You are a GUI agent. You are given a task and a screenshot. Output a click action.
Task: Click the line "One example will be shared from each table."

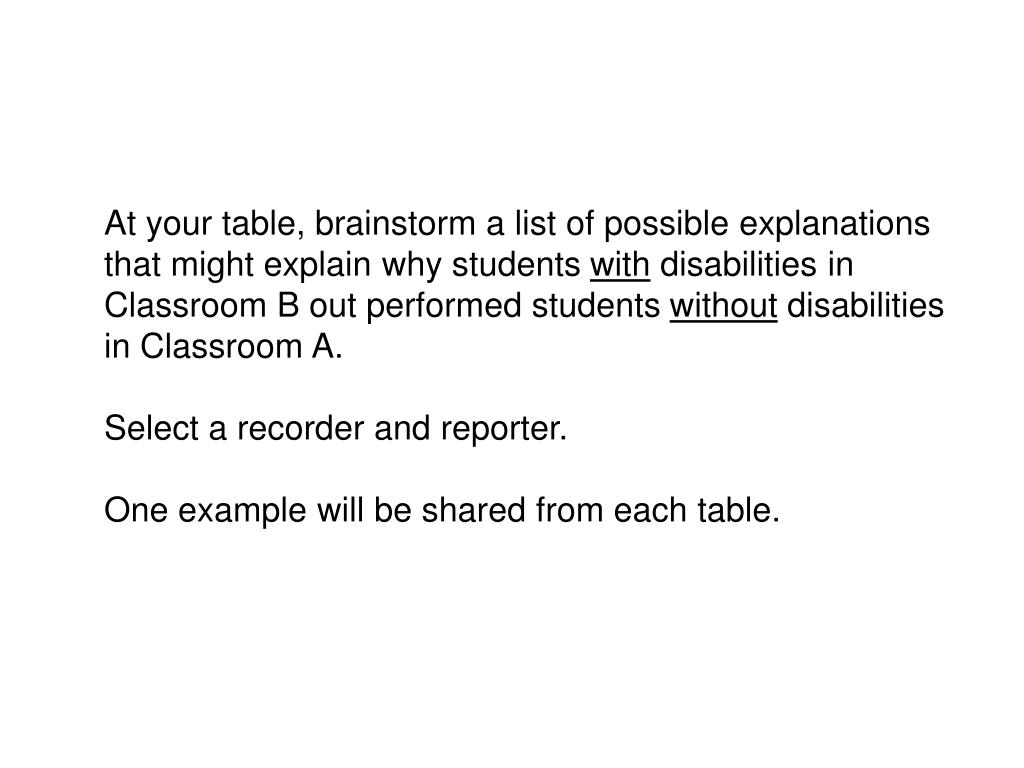[442, 510]
